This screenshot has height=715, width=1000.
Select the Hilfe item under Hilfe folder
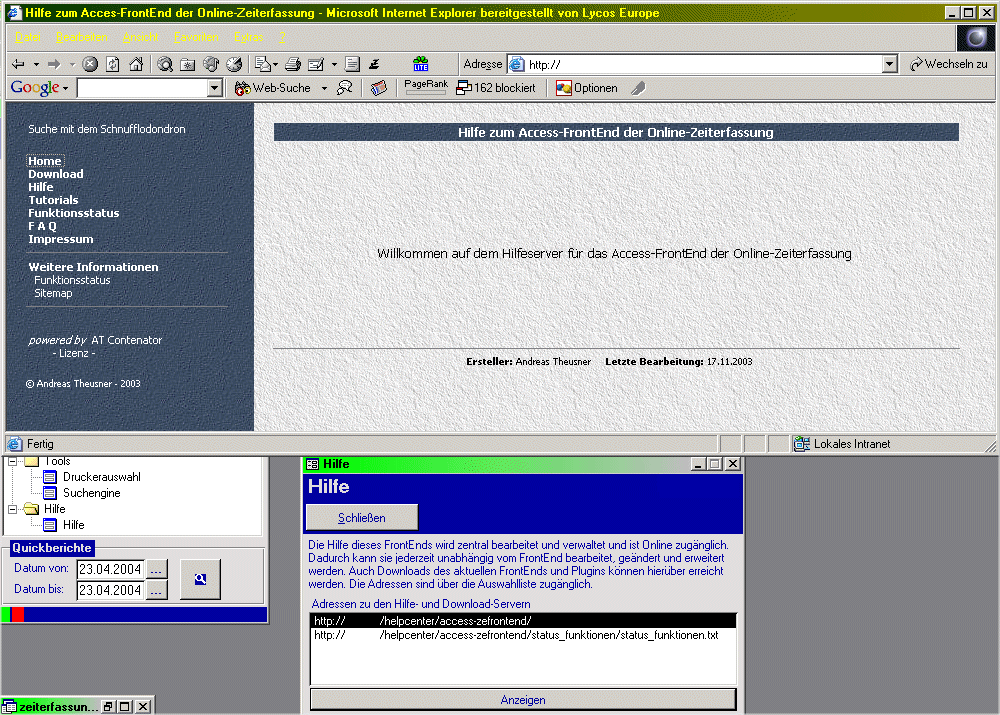[x=73, y=525]
